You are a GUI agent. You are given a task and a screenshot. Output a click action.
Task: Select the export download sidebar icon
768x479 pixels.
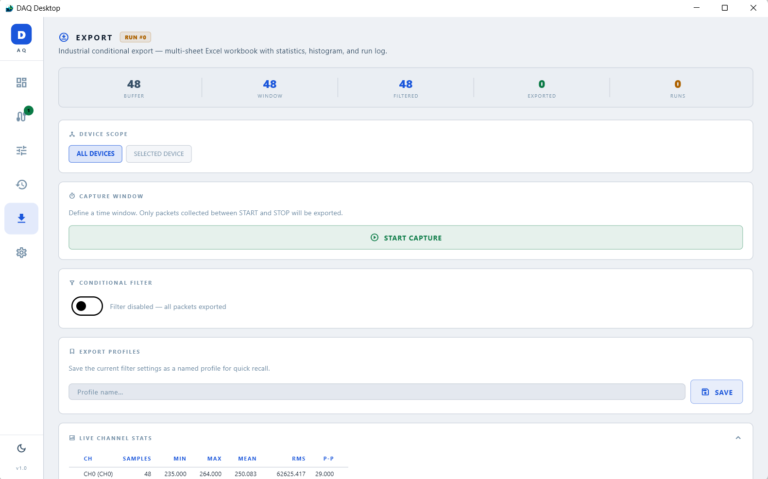point(21,218)
